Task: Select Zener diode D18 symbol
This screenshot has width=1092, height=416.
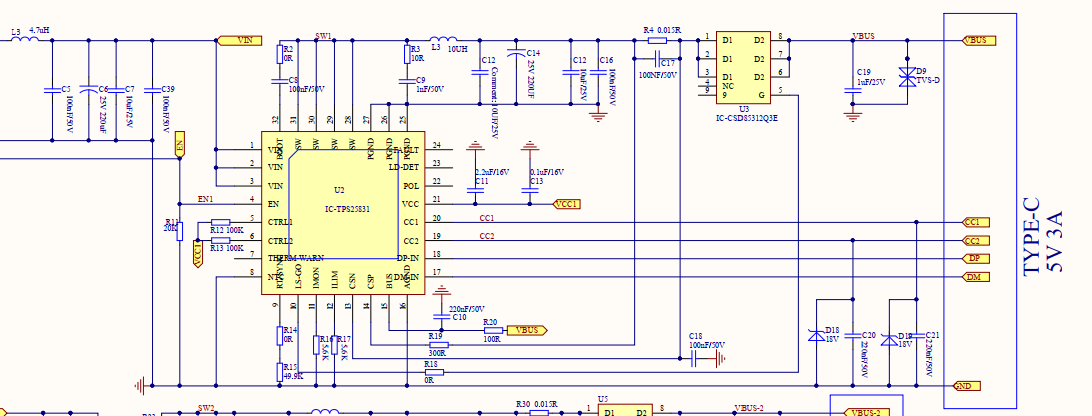Action: 816,335
